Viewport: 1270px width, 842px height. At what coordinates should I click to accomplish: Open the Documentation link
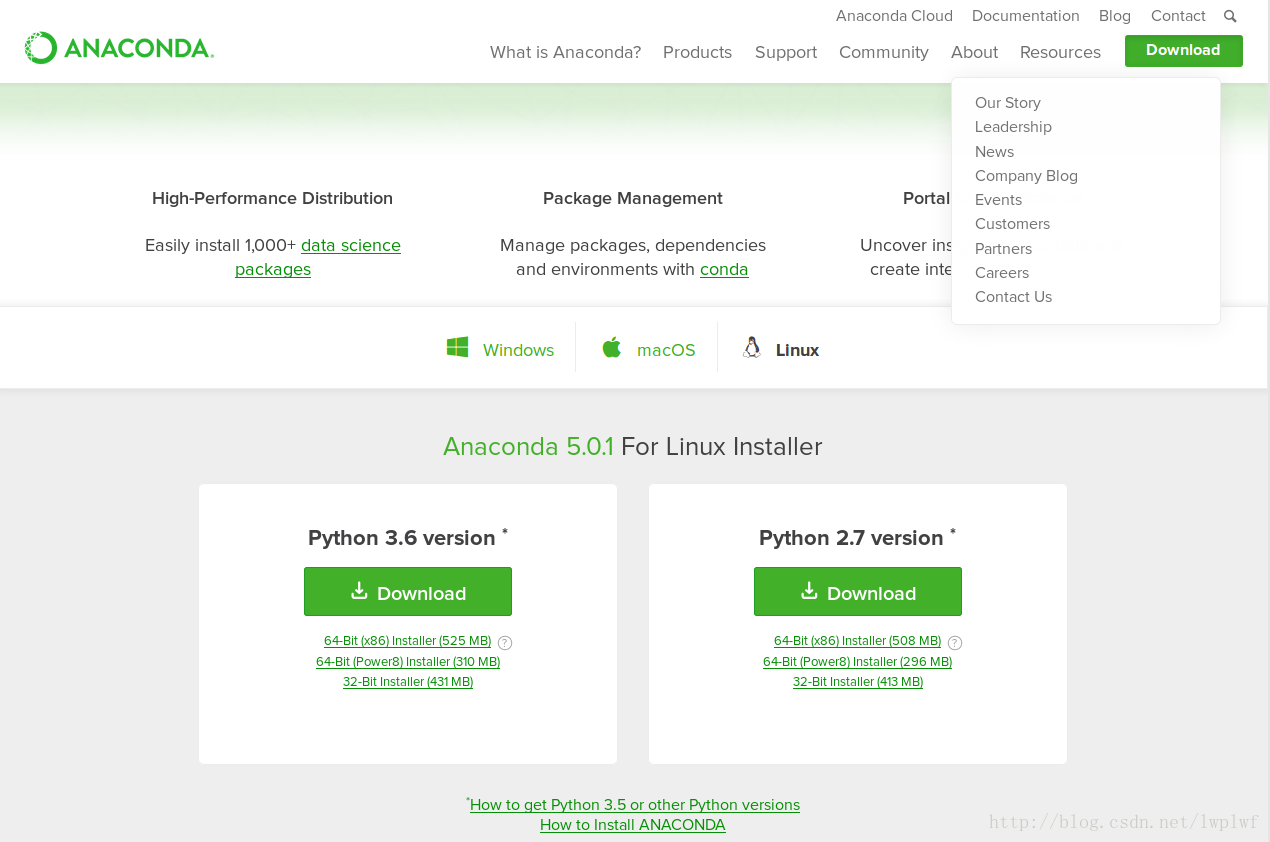1026,16
